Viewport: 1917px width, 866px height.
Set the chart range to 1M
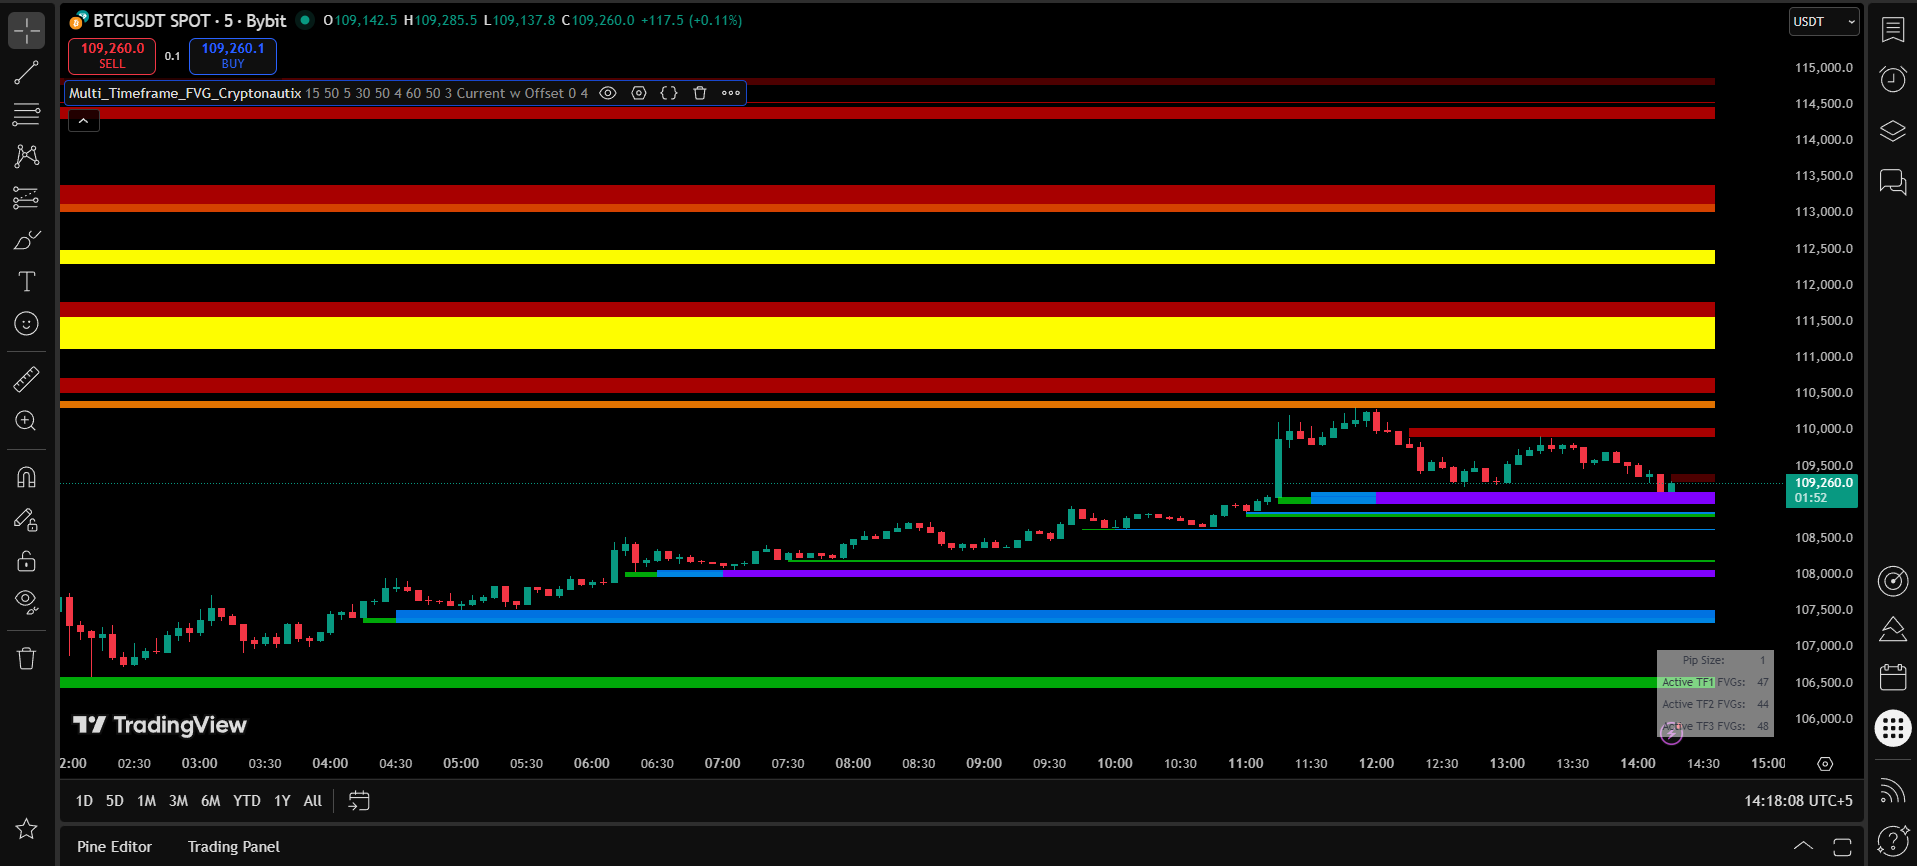(146, 801)
